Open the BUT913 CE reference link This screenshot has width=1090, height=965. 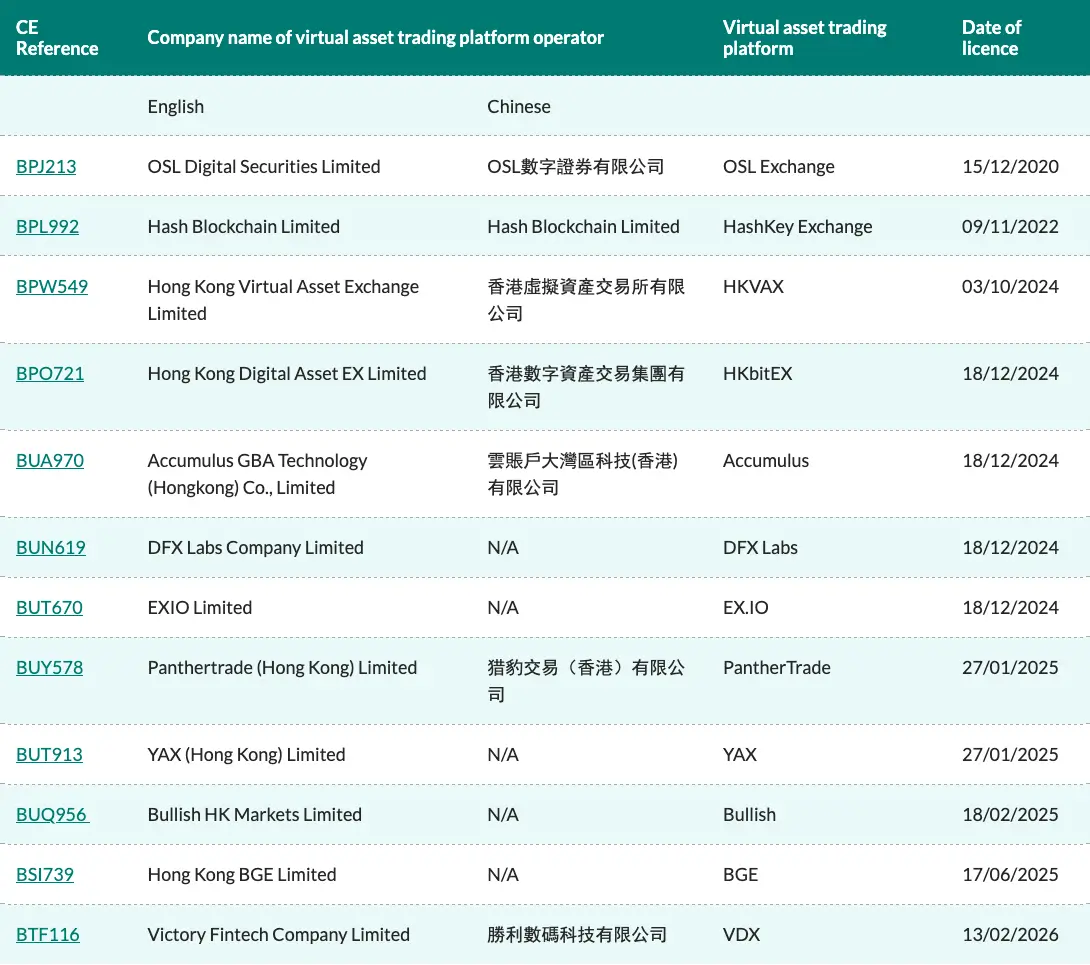[x=49, y=754]
